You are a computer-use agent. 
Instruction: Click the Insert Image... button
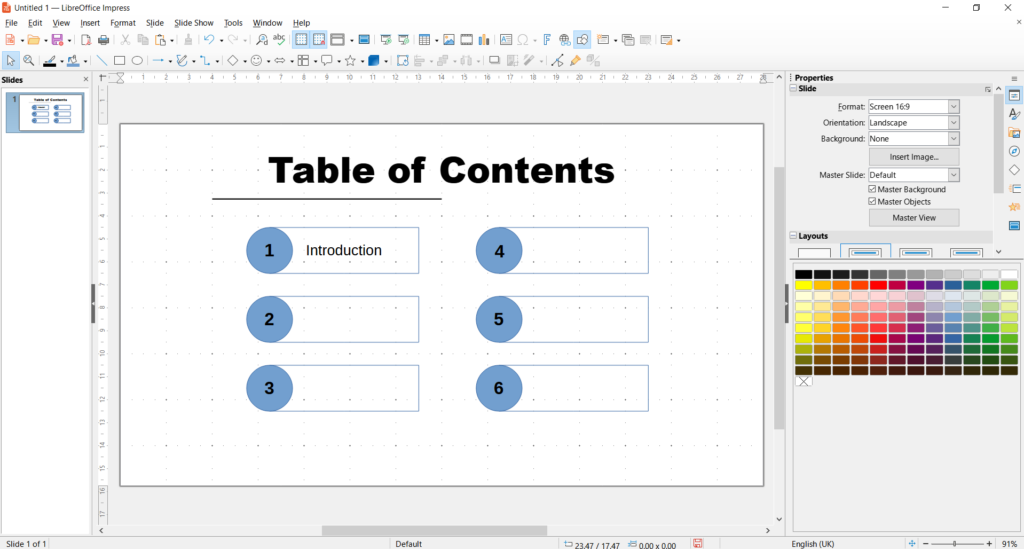click(913, 157)
